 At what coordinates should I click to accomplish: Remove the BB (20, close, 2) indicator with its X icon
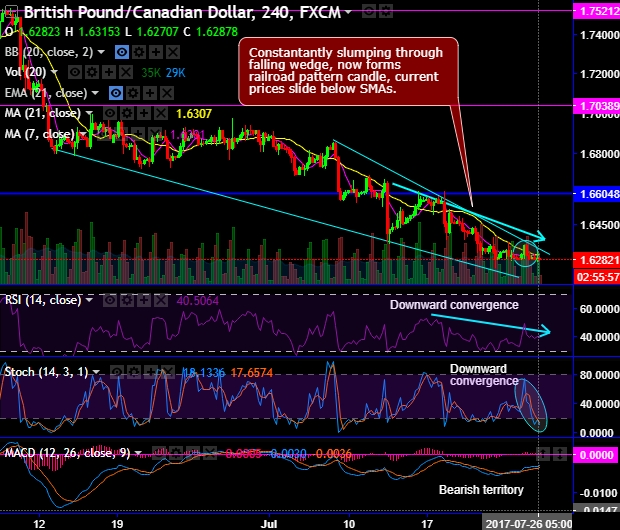173,52
